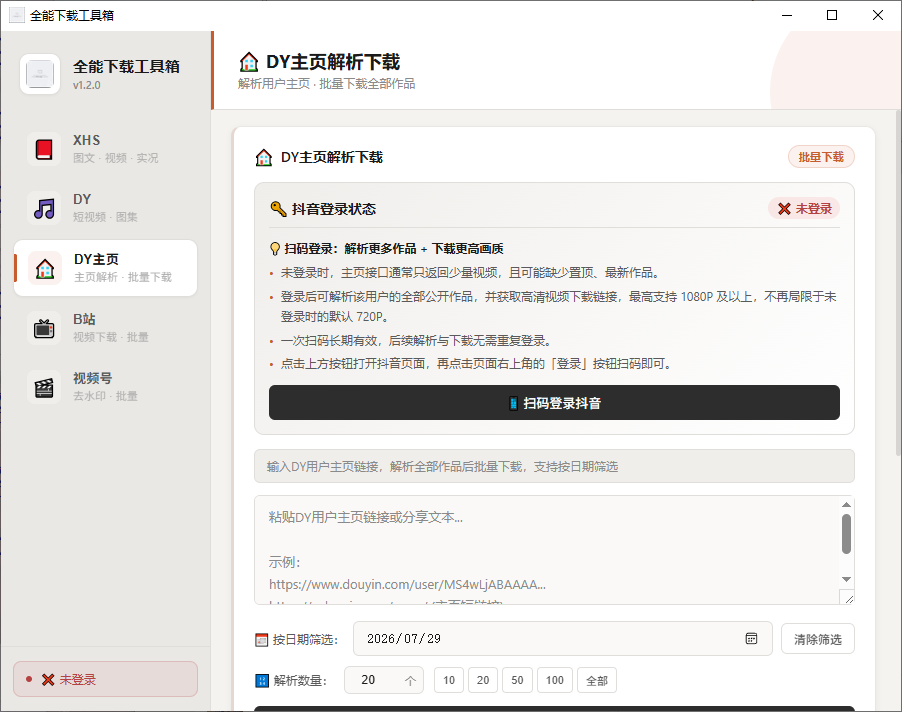Click the text area scroll down arrow

(846, 579)
